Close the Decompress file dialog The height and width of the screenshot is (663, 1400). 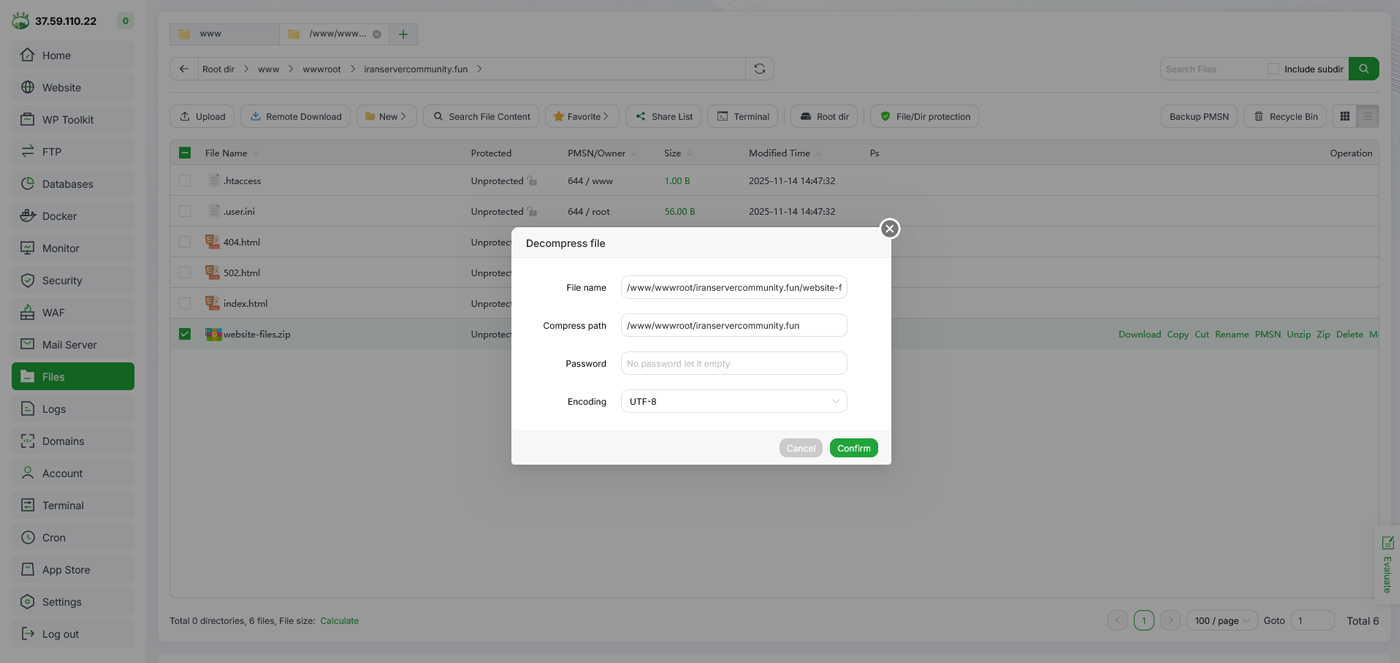889,229
